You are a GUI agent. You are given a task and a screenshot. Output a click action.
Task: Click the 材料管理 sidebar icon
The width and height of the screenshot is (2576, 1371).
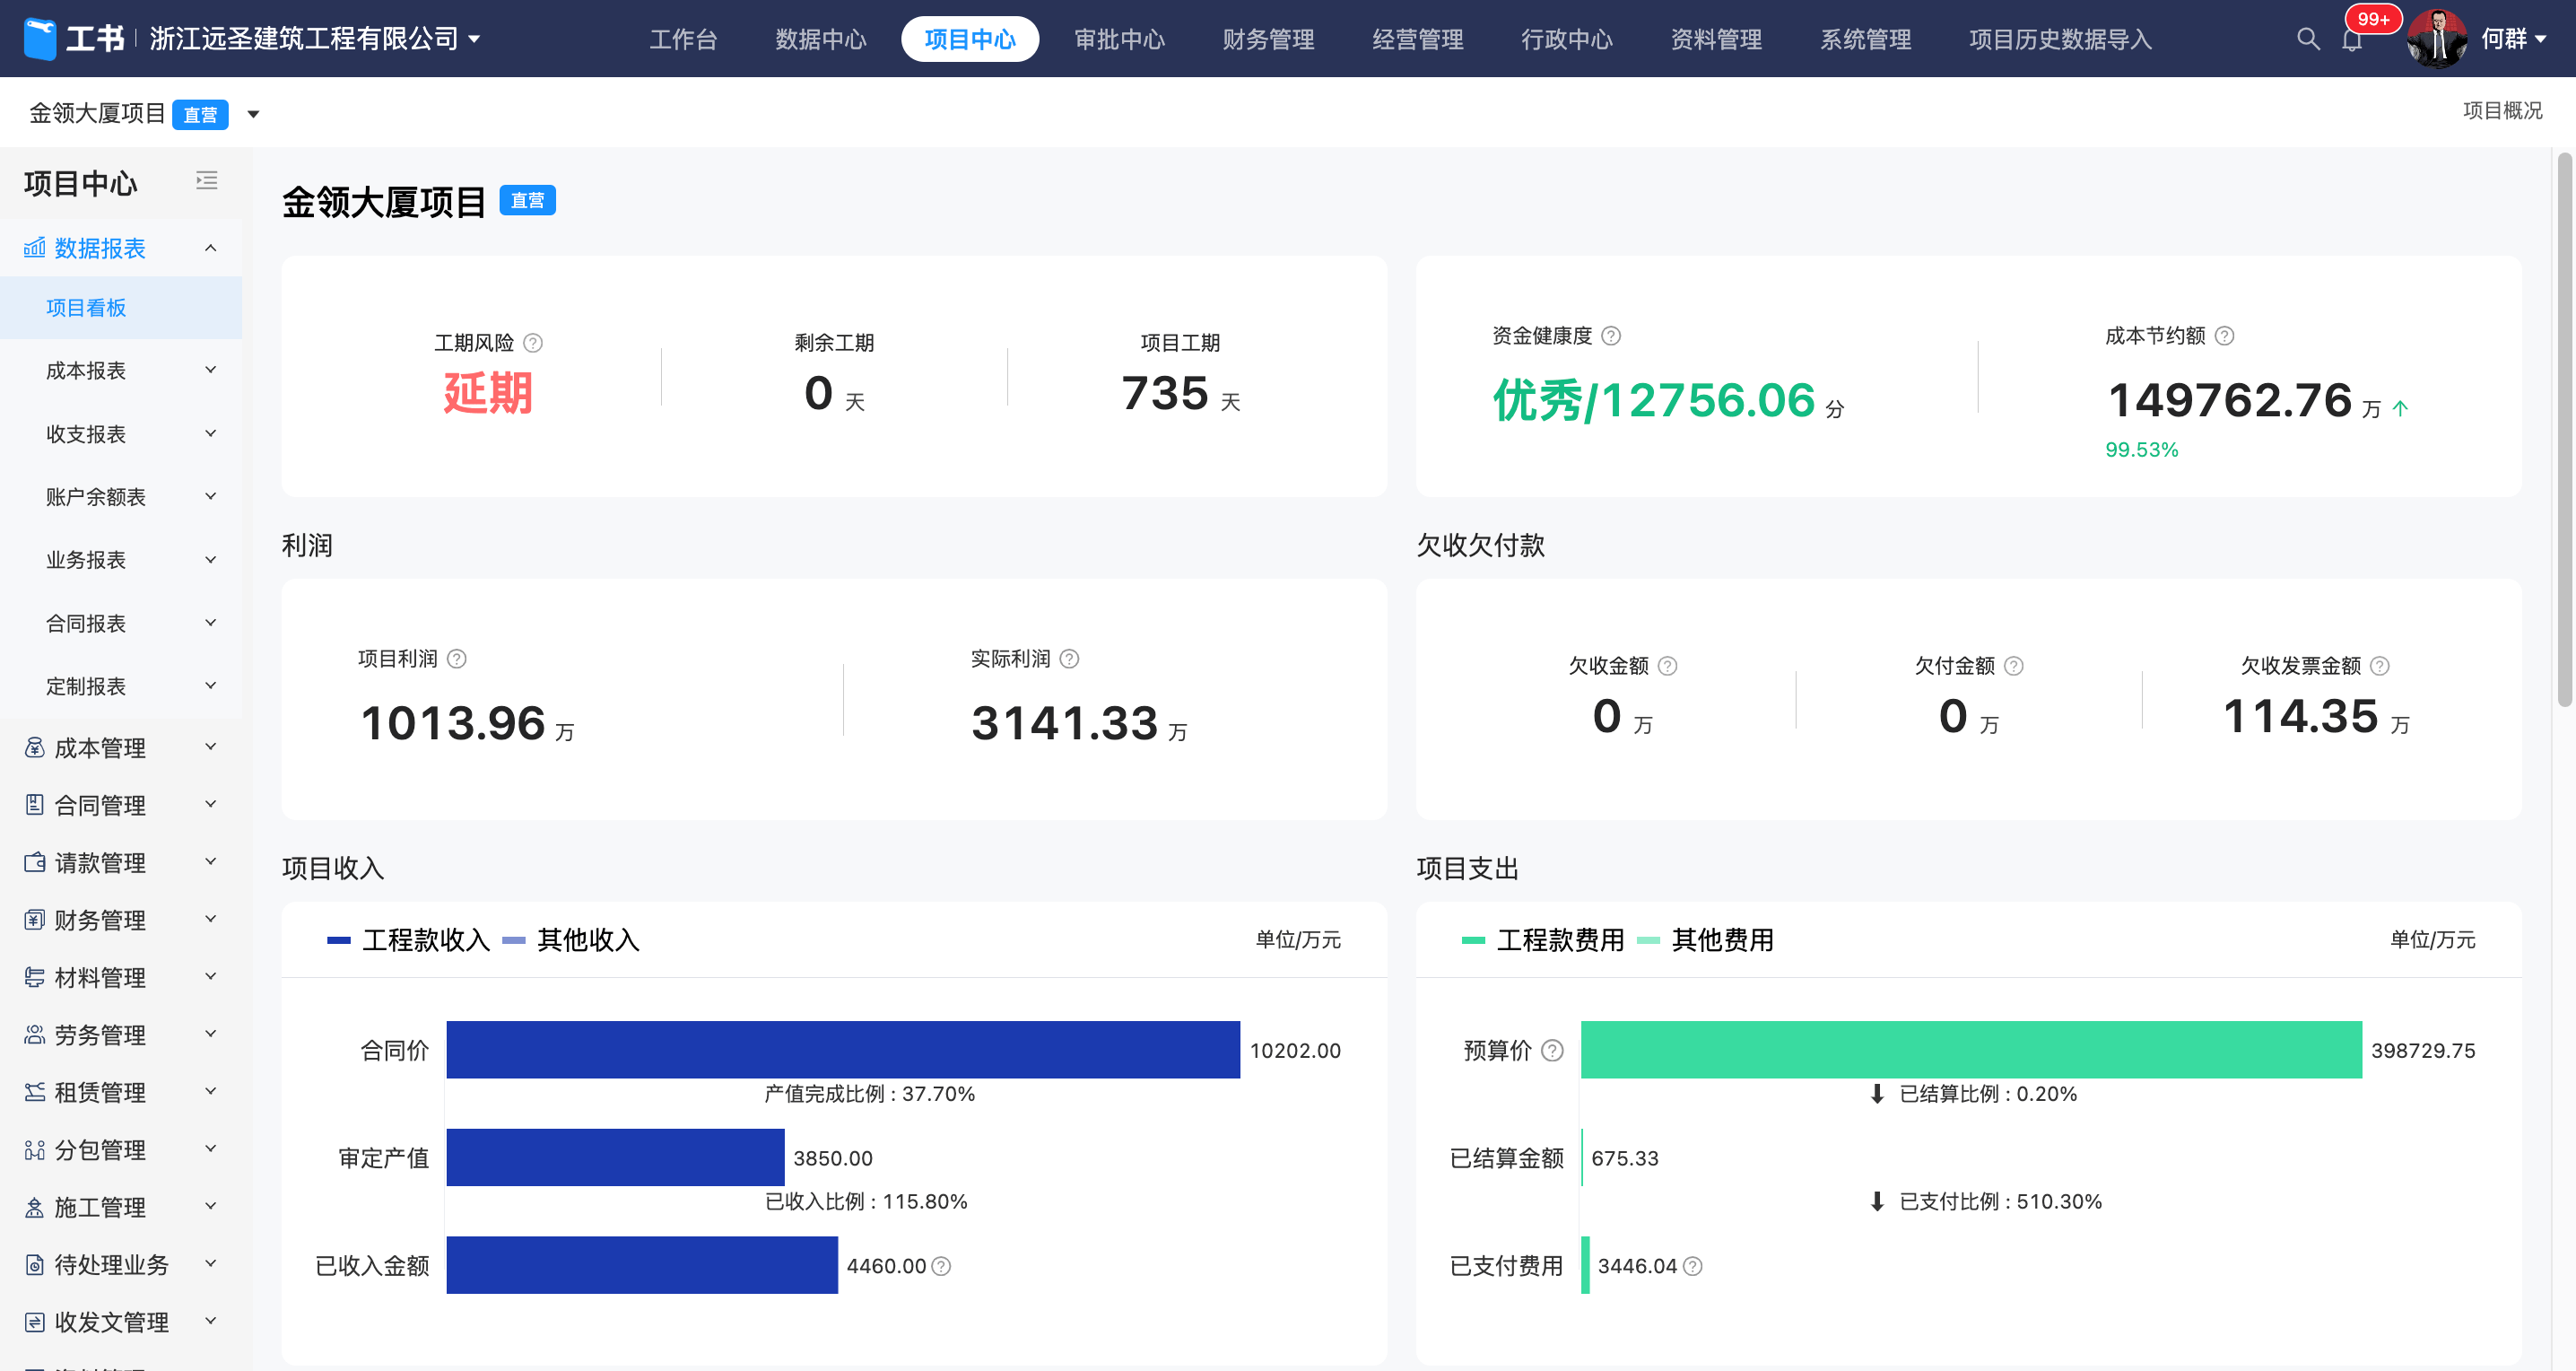pos(34,977)
